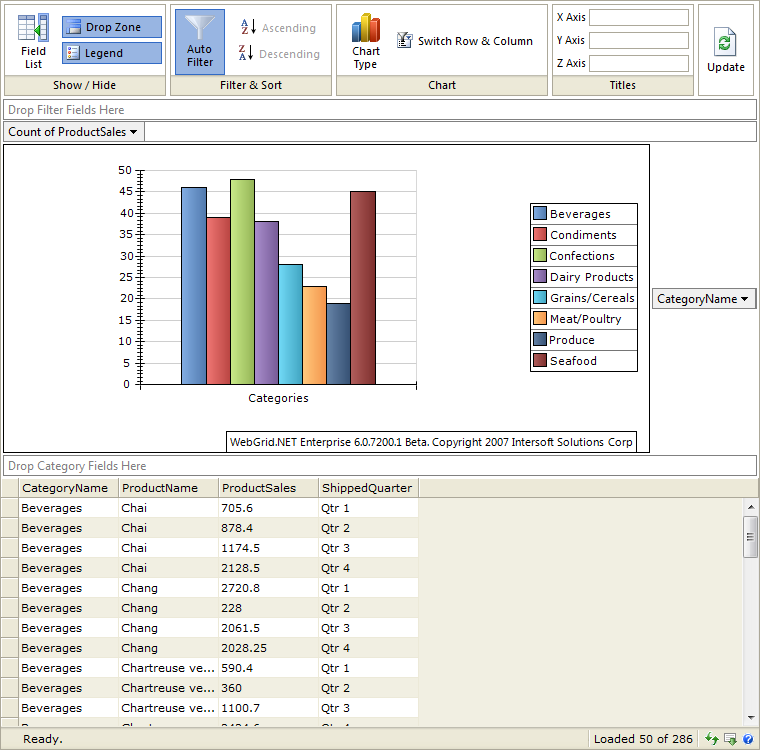Open the CategoryName field dropdown
The image size is (760, 750).
[x=704, y=299]
